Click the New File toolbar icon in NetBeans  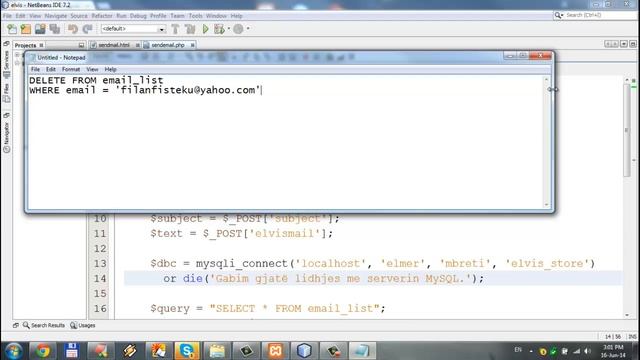12,29
